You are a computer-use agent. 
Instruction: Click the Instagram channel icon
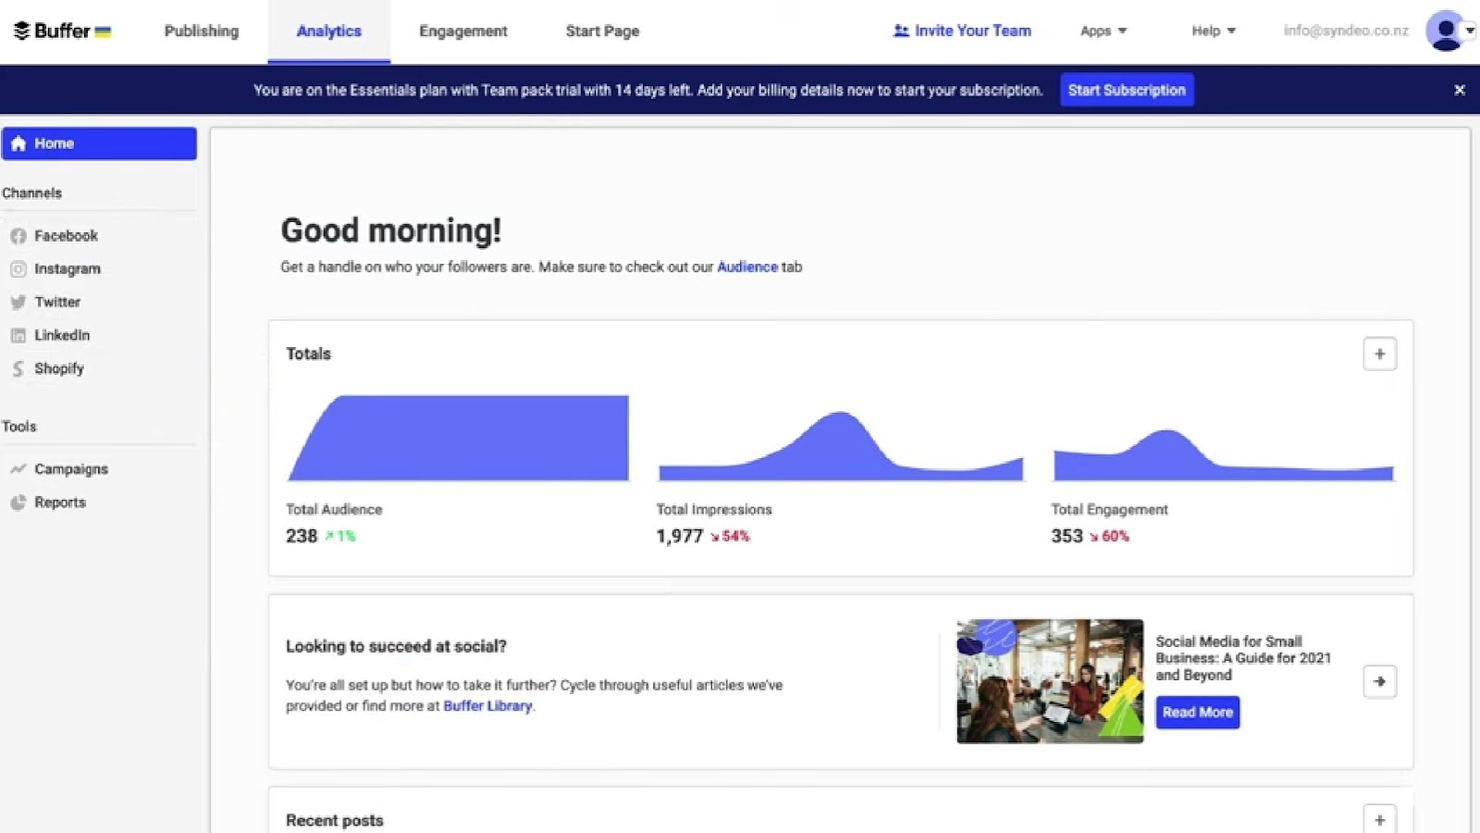[18, 269]
